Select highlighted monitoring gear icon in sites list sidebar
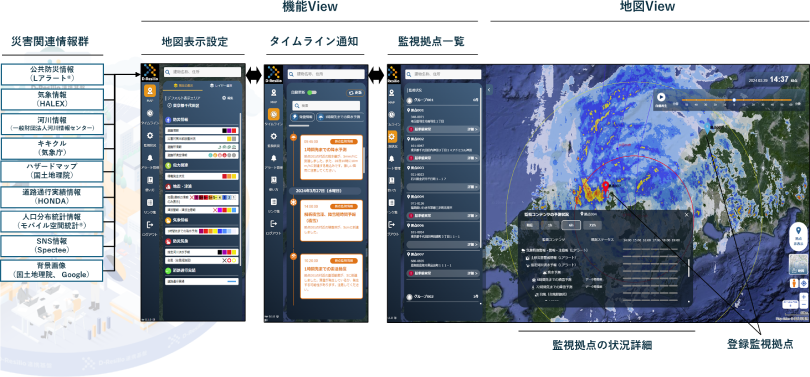Image resolution: width=810 pixels, height=377 pixels. coord(393,136)
